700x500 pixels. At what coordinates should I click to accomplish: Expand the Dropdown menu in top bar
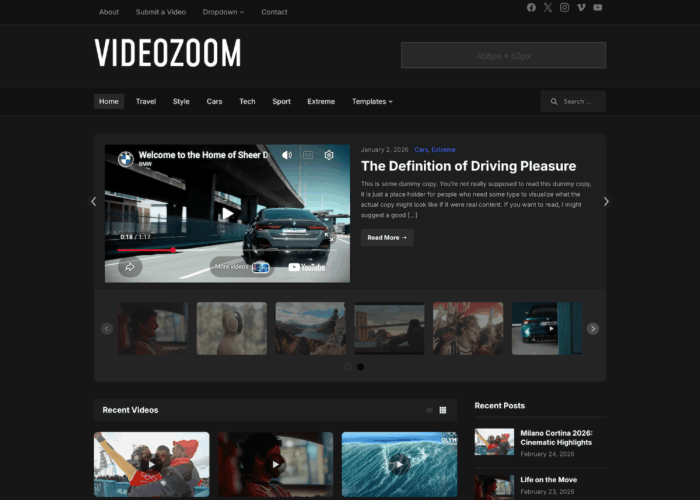coord(223,12)
